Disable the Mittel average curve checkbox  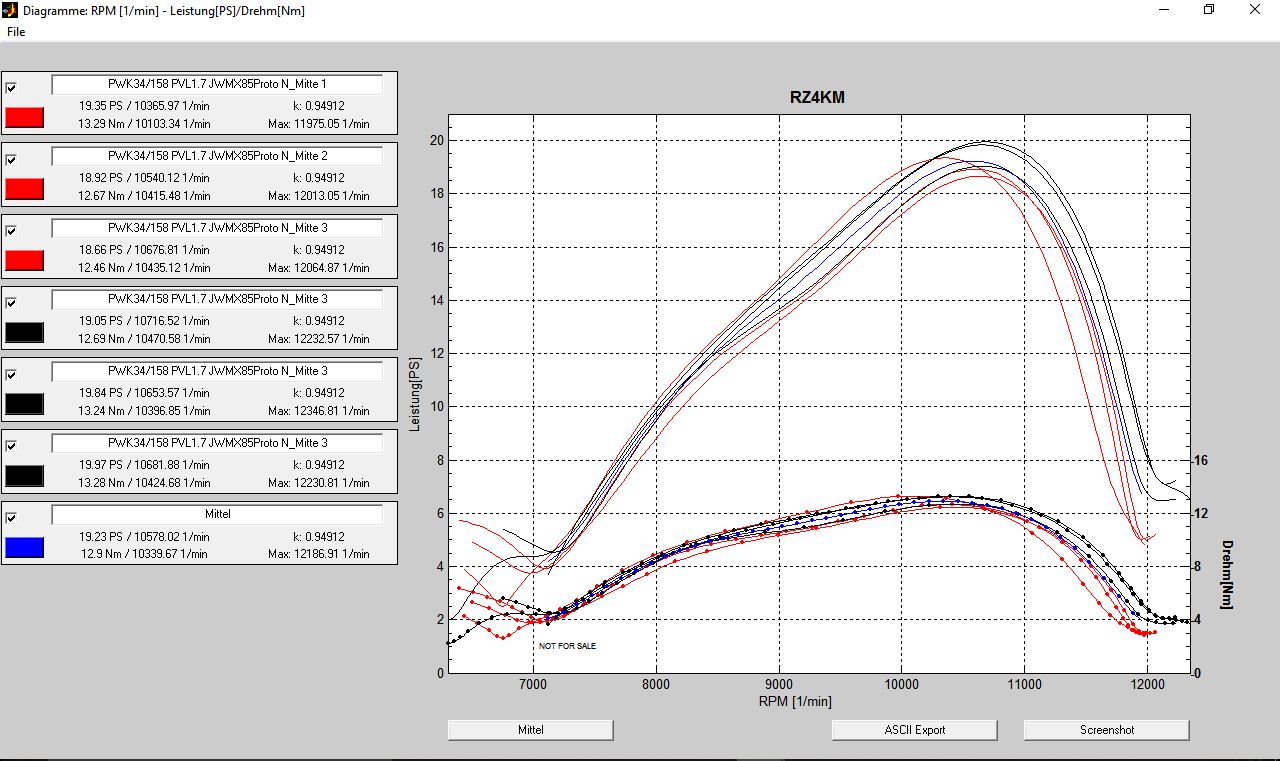point(12,518)
